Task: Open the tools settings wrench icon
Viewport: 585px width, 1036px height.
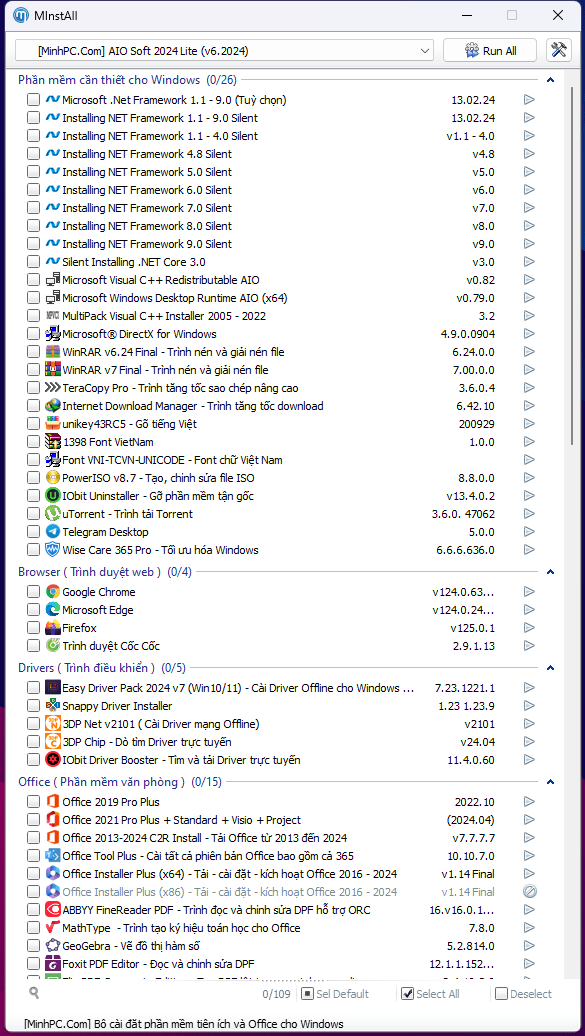Action: [559, 50]
